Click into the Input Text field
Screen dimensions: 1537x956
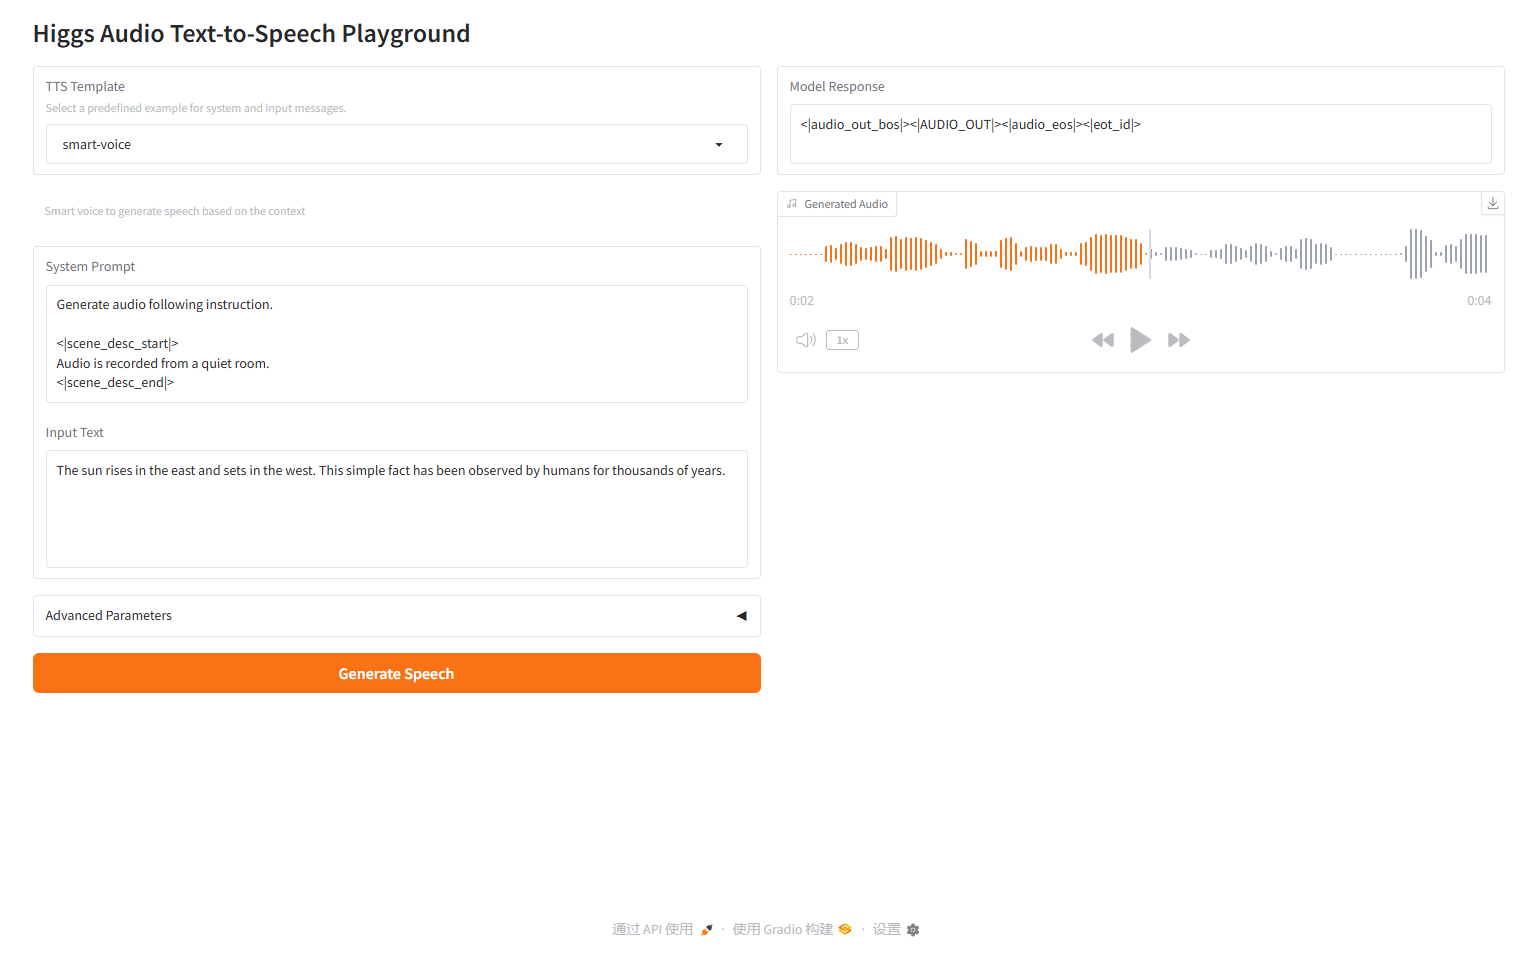coord(396,508)
